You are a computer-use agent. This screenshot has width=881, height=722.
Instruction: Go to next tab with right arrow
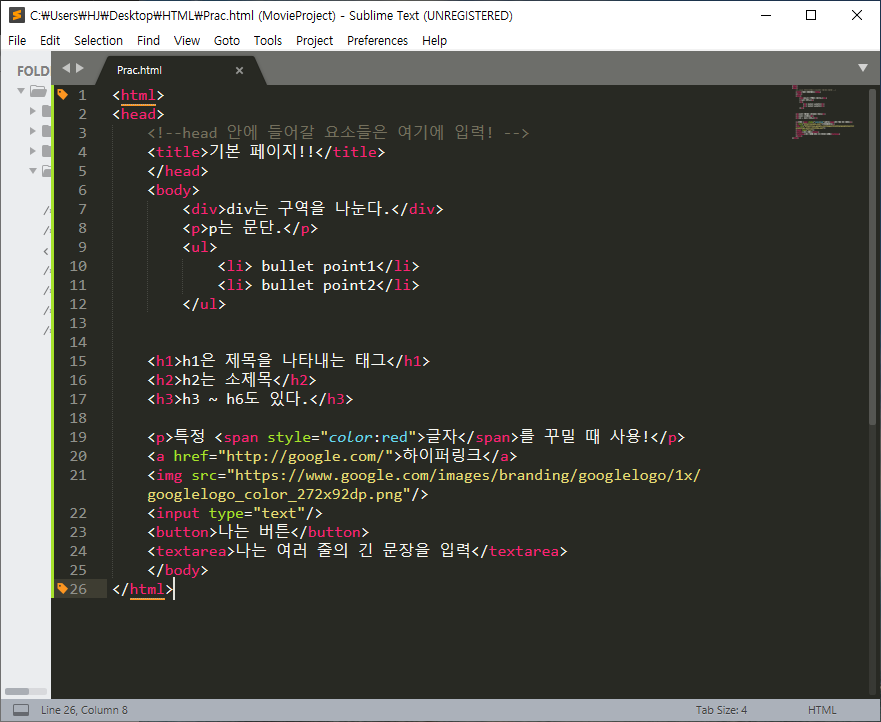tap(80, 68)
